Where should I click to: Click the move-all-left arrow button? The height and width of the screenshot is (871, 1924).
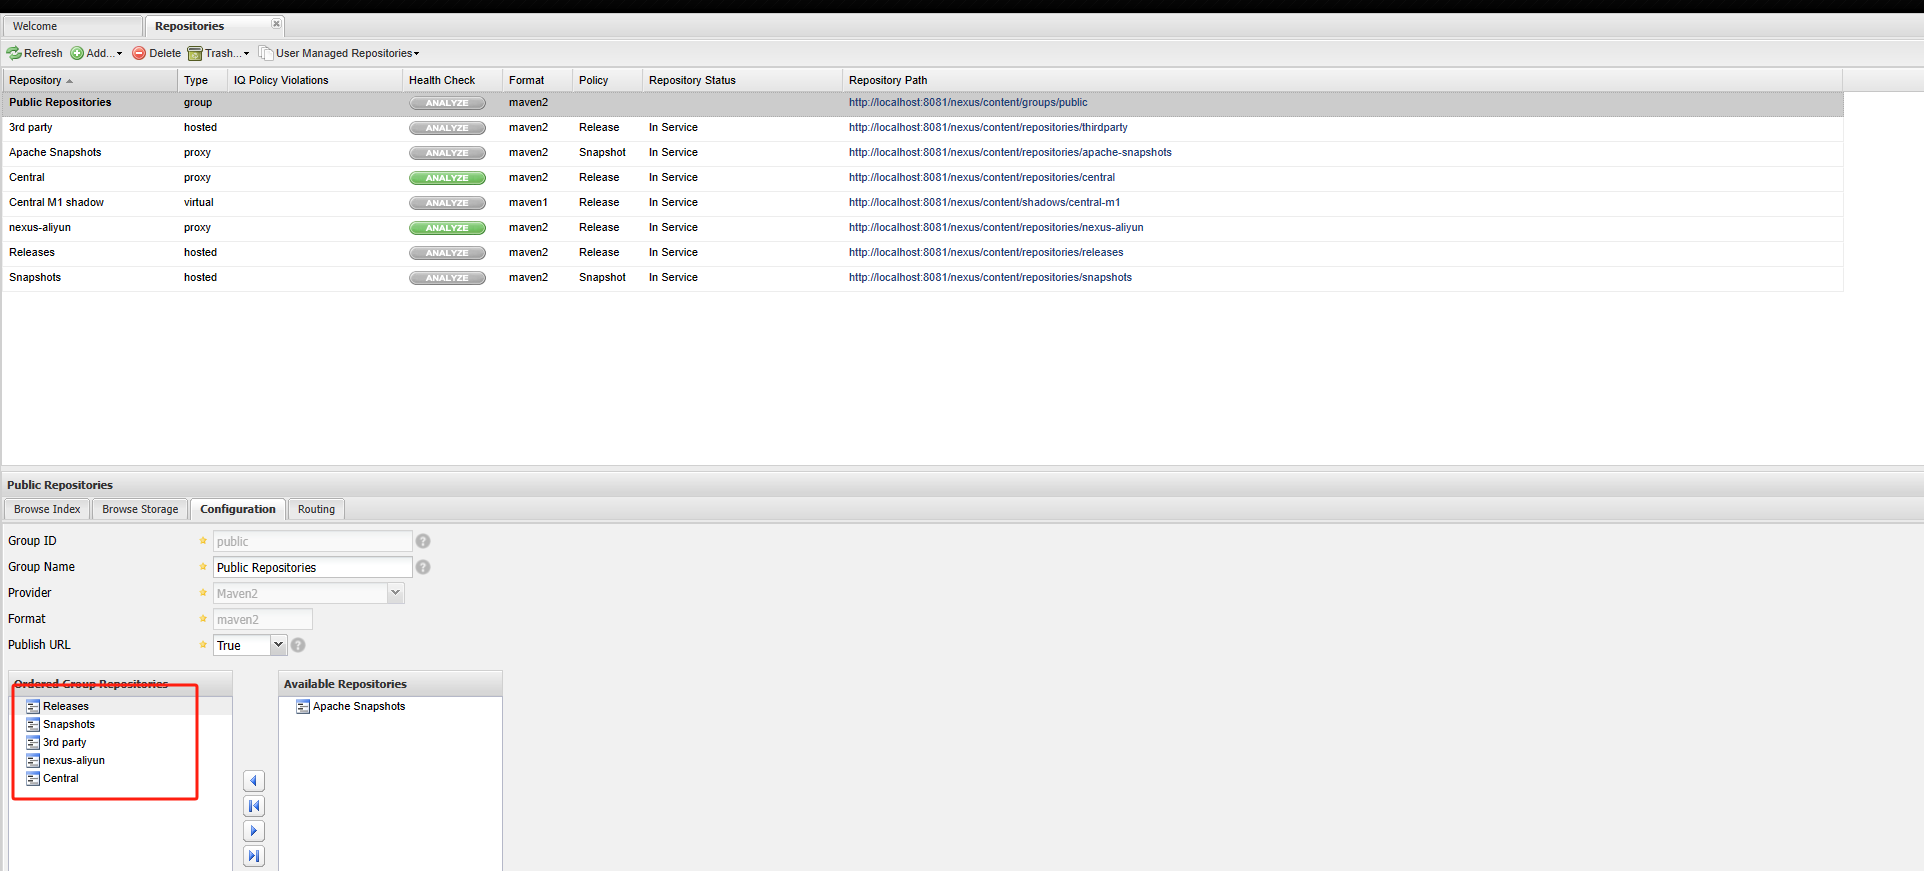[x=254, y=806]
